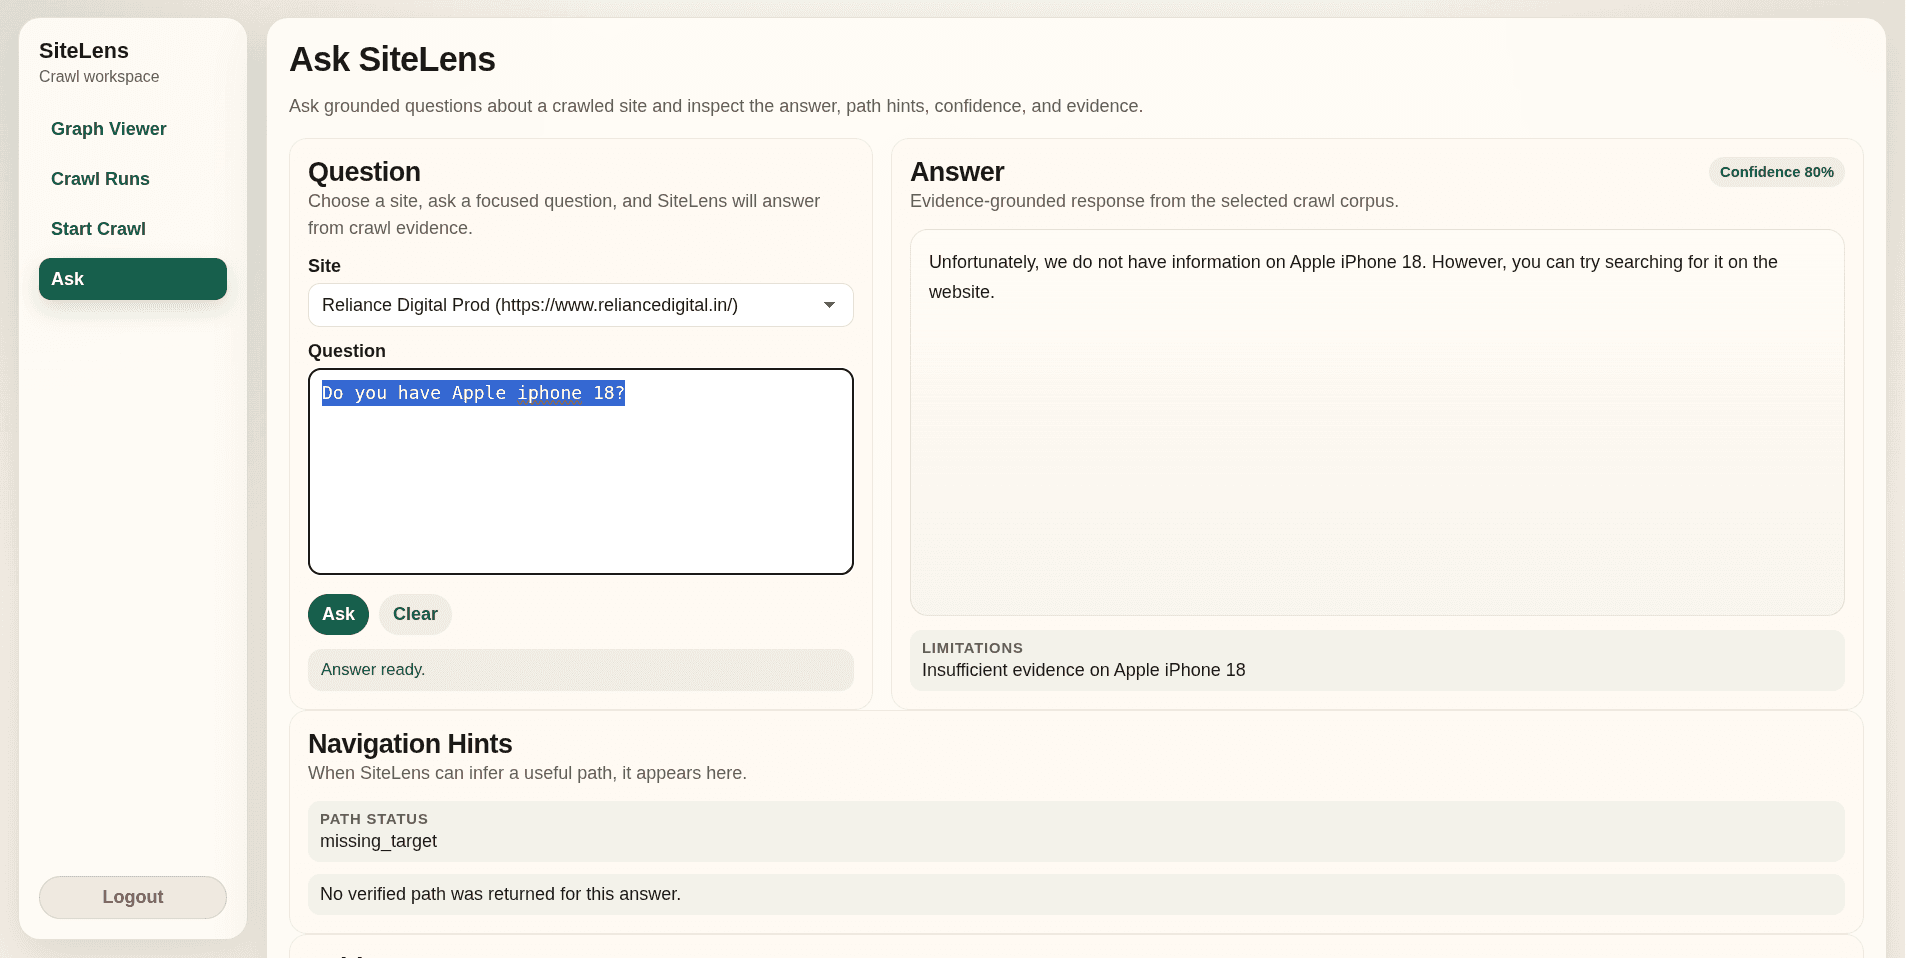This screenshot has width=1907, height=958.
Task: Click the 'Crawl workspace' subtitle
Action: [99, 77]
